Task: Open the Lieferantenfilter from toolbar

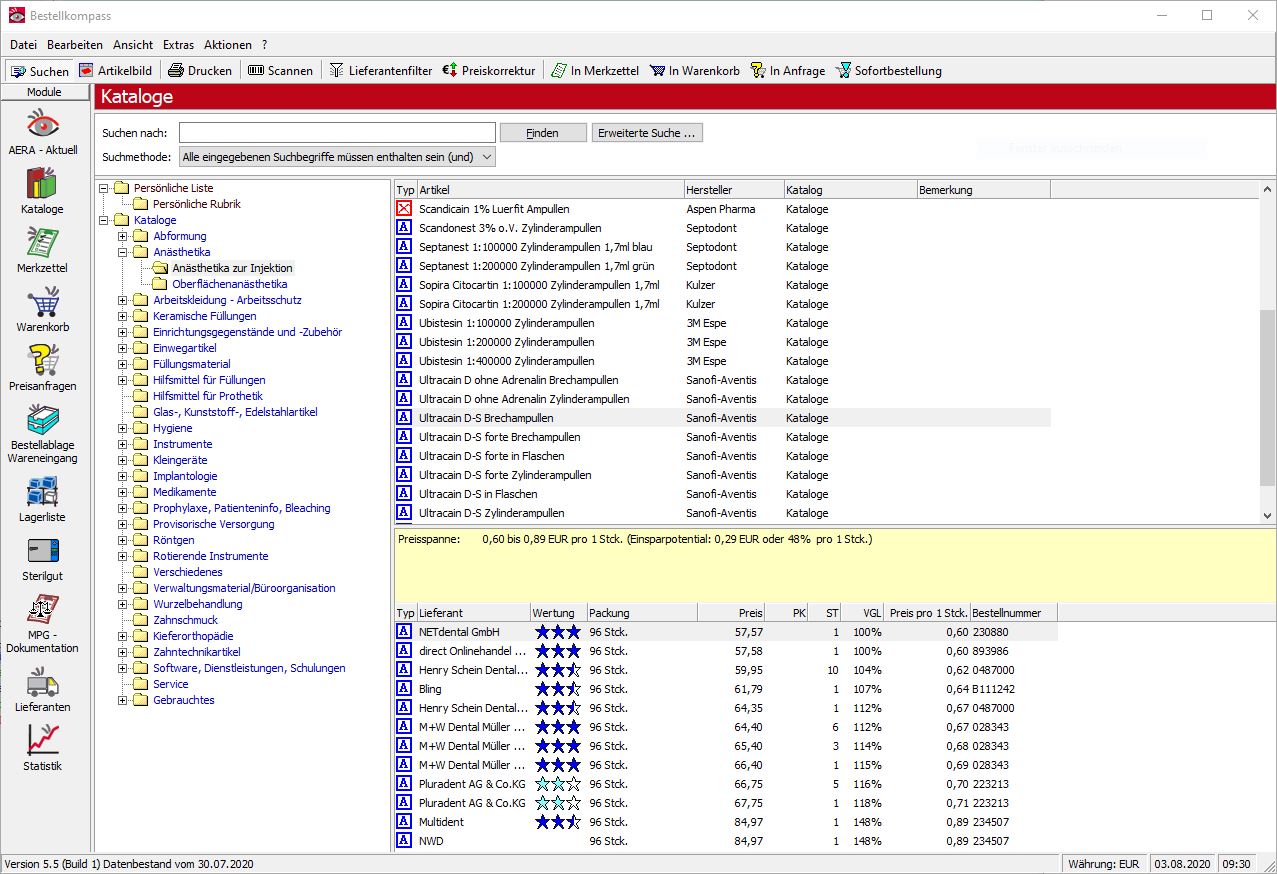Action: coord(381,71)
